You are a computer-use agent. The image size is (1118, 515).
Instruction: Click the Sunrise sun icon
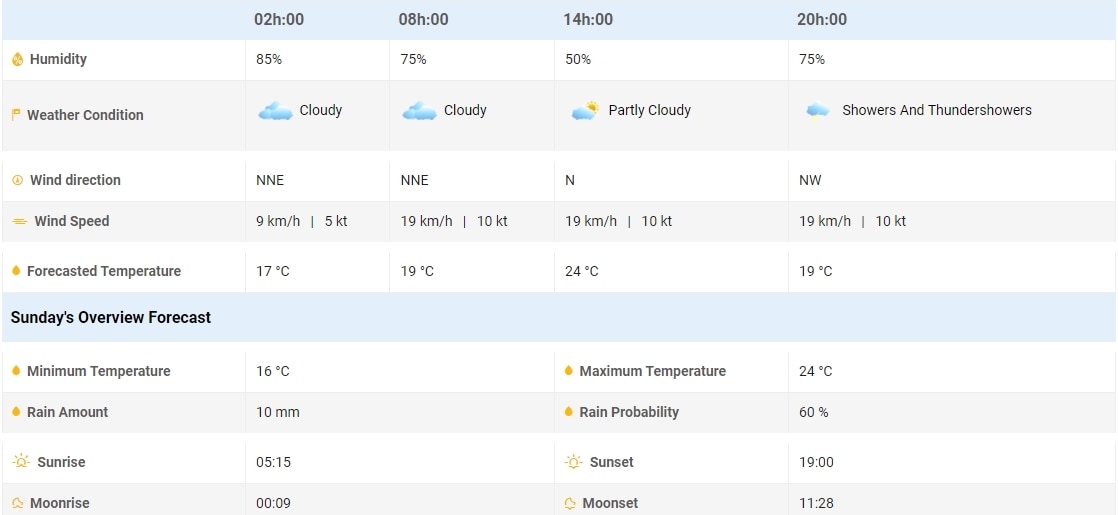tap(20, 462)
